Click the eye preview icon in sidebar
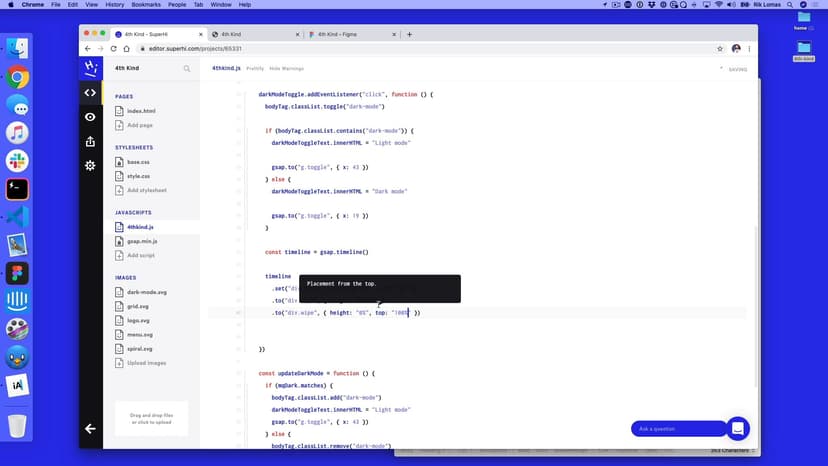 pos(90,117)
